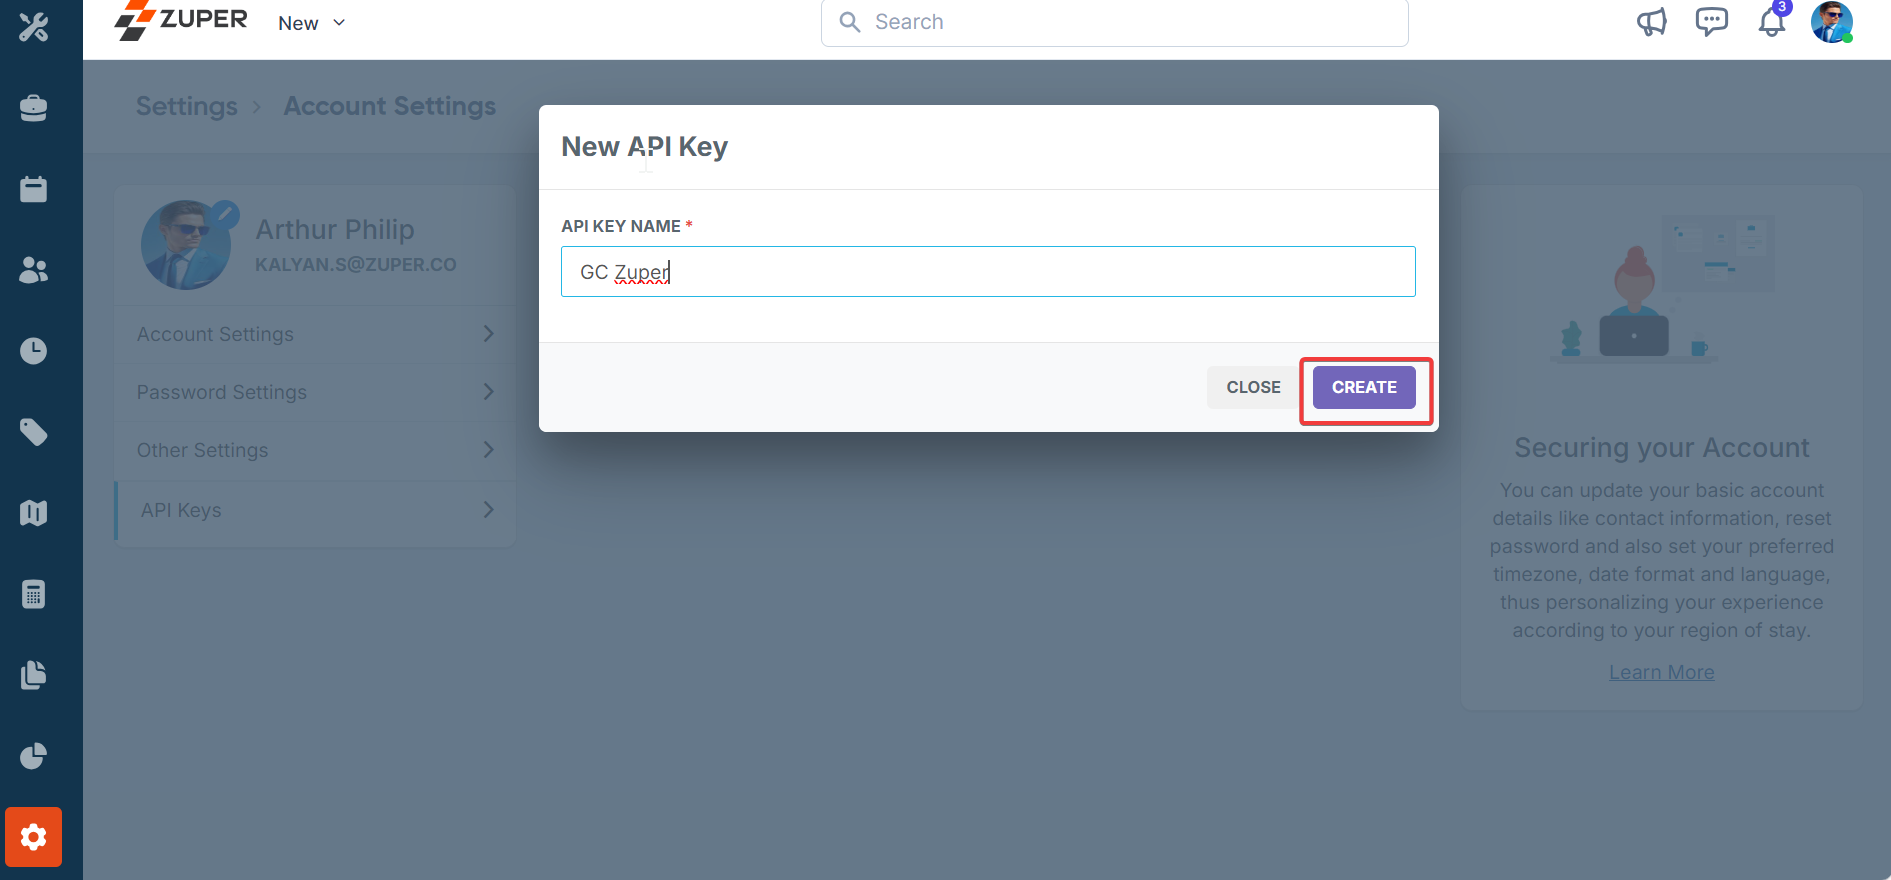Open the notifications bell icon
1891x880 pixels.
coord(1772,22)
